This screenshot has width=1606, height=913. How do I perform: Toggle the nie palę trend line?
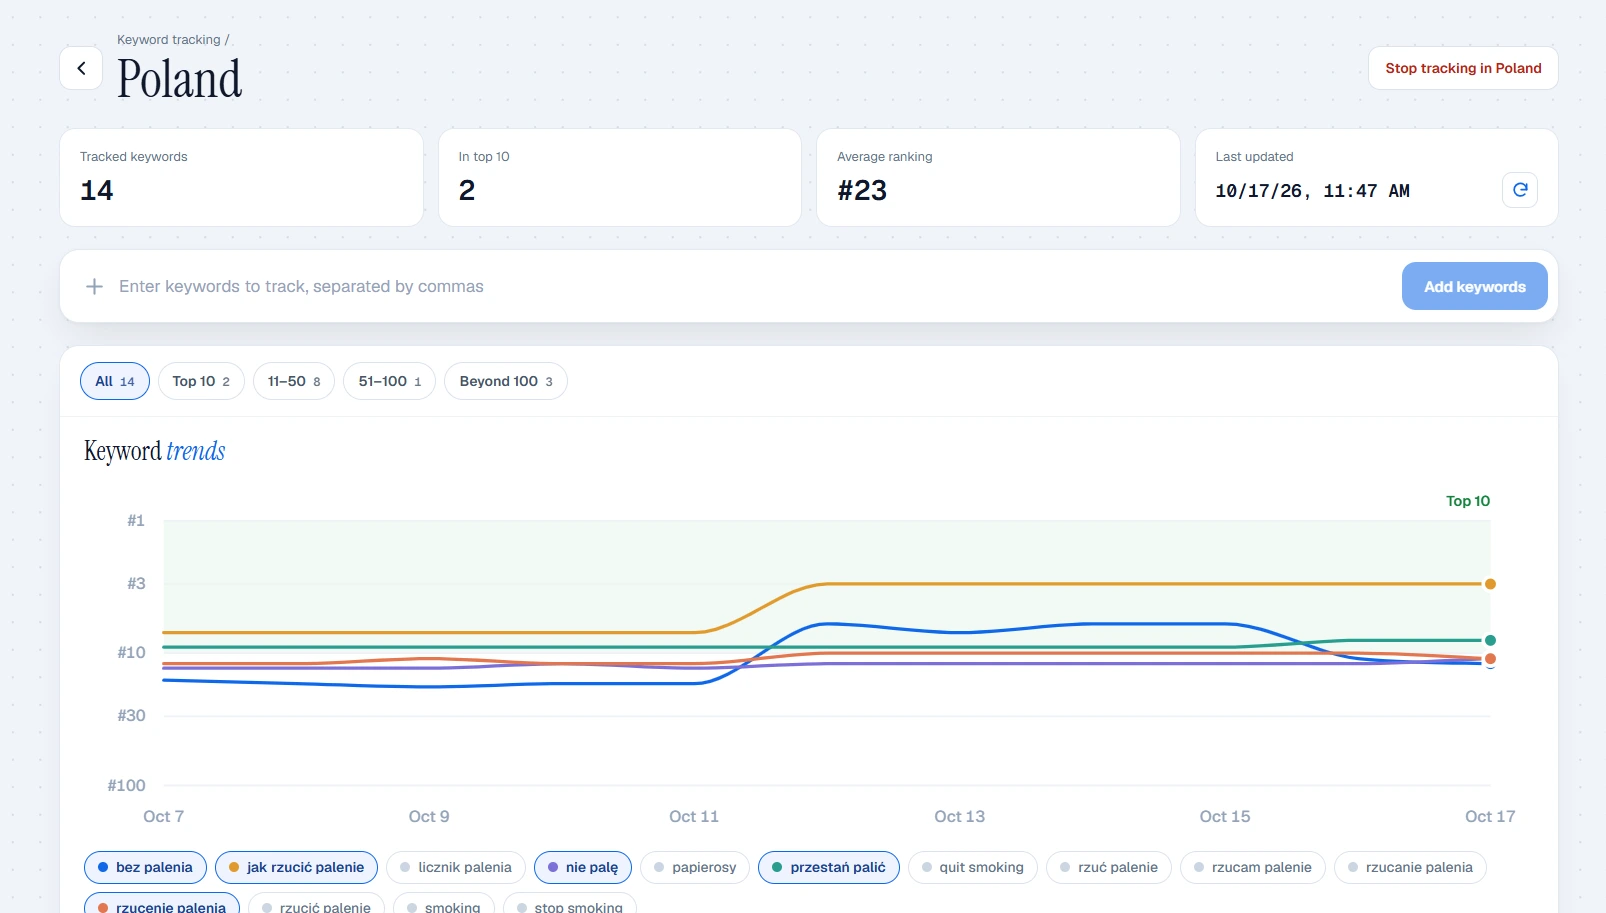(583, 867)
